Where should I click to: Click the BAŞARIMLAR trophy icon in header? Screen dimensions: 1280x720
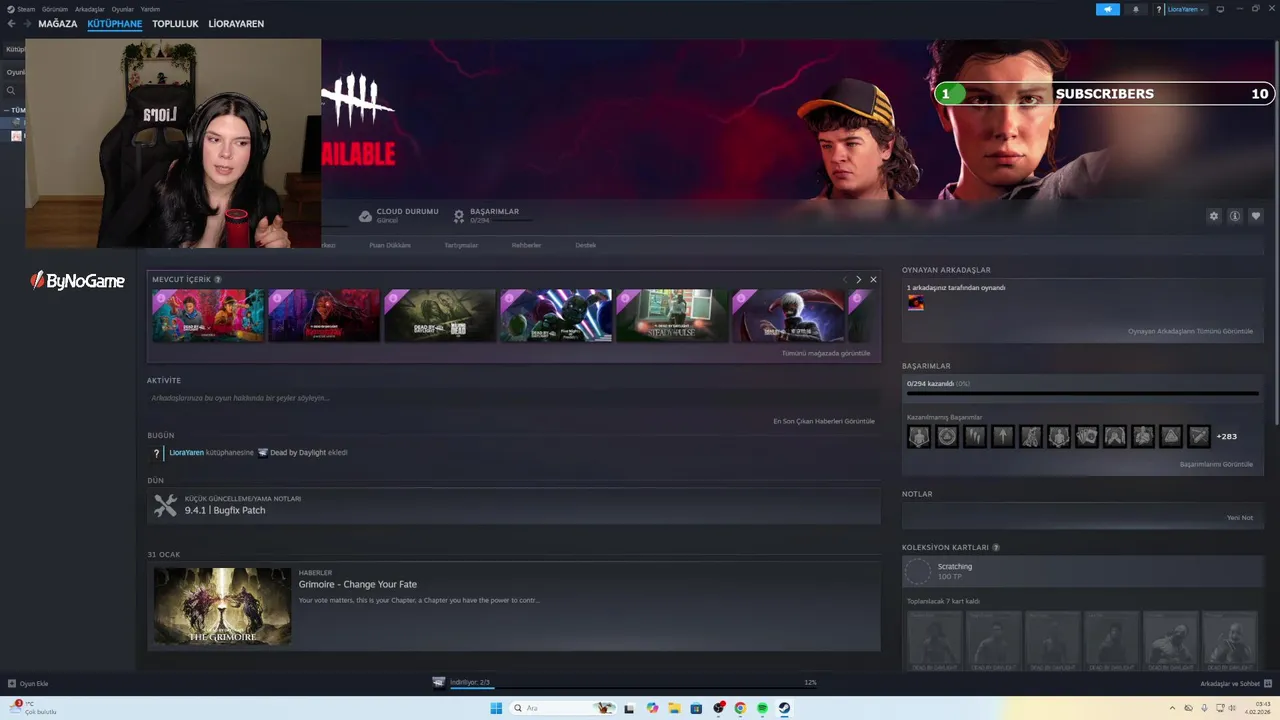tap(459, 216)
